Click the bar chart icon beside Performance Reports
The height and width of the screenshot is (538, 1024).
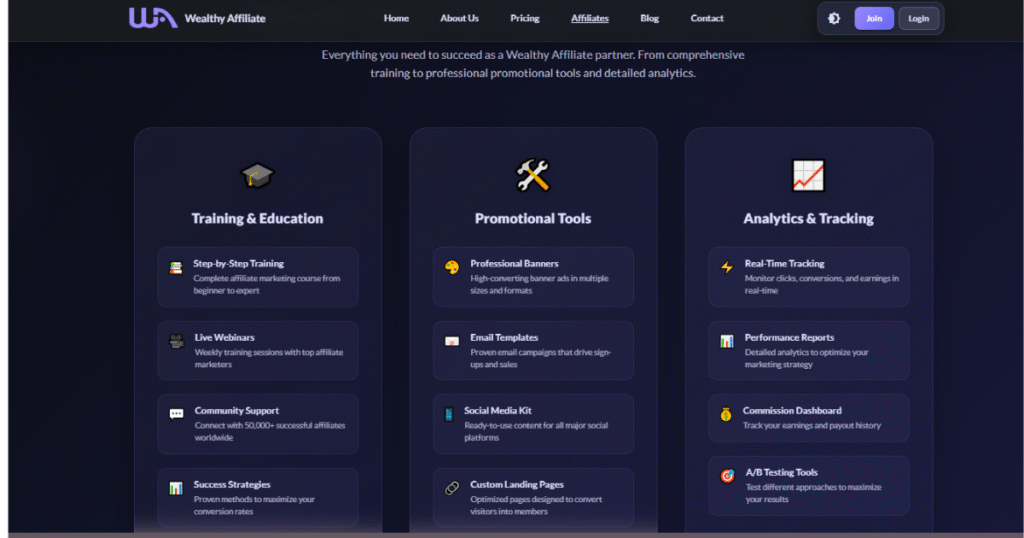click(727, 341)
